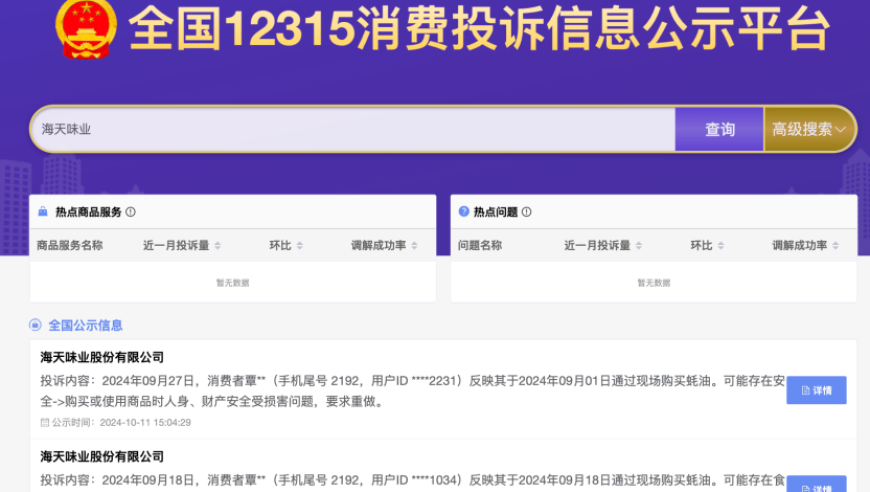
Task: Click the 问题名称 column header
Action: tap(480, 246)
